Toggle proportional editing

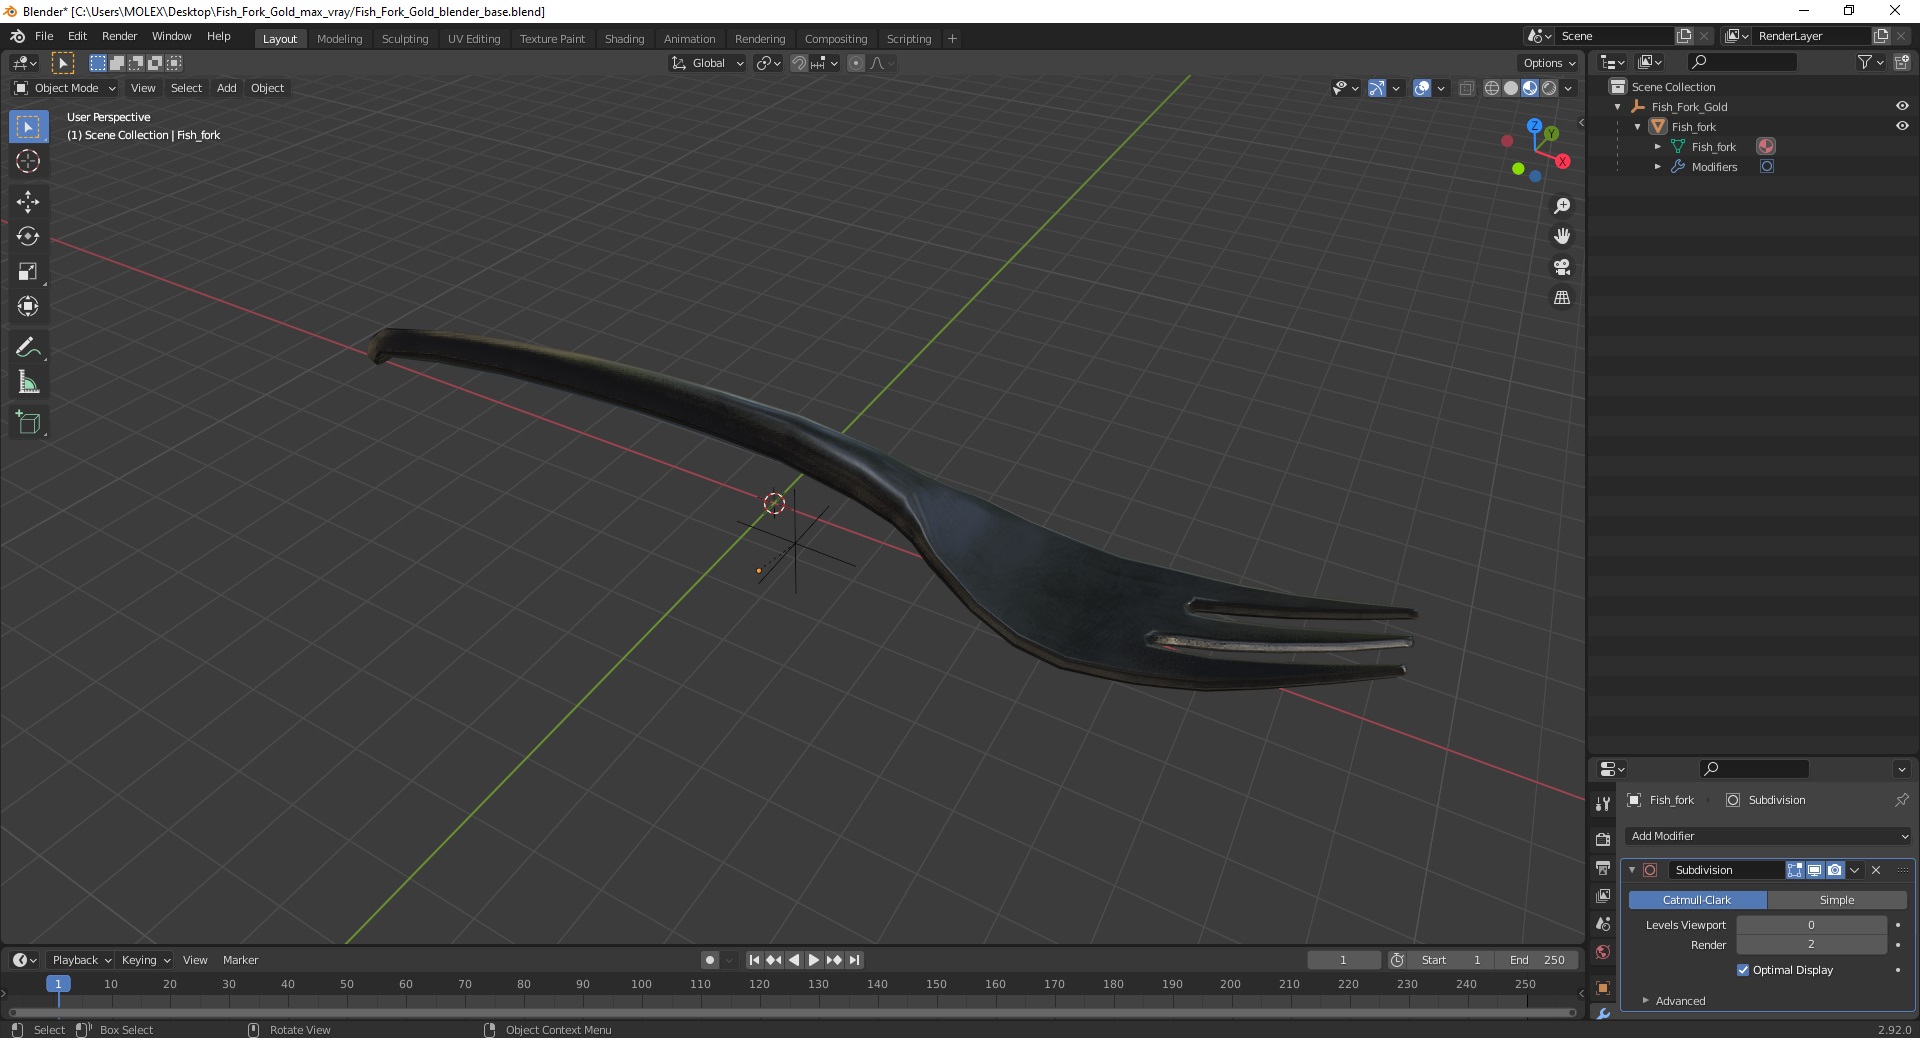pyautogui.click(x=856, y=63)
